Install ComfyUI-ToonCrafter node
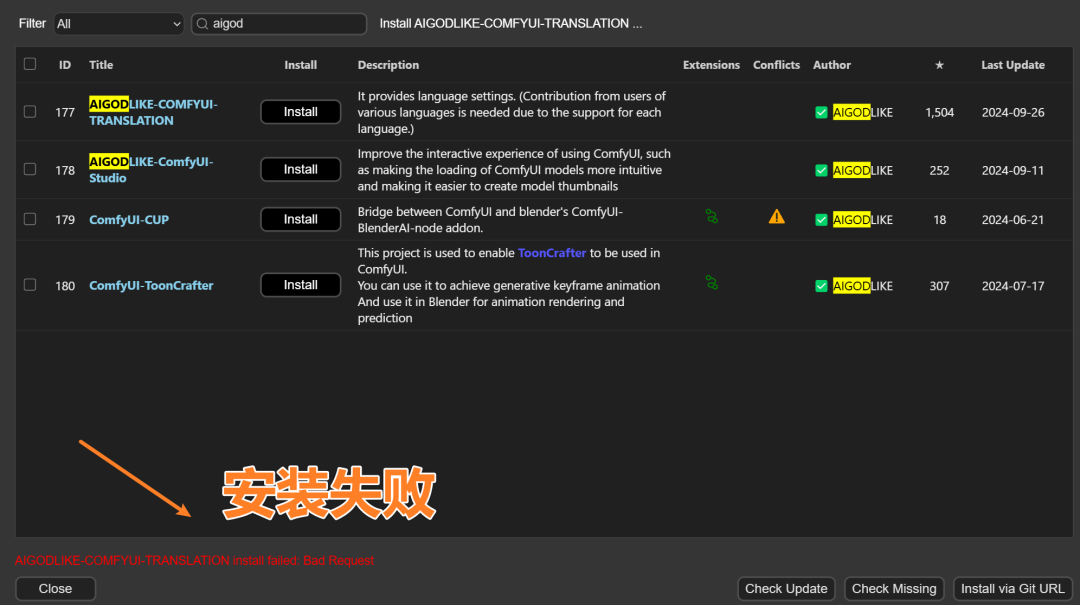 [300, 285]
